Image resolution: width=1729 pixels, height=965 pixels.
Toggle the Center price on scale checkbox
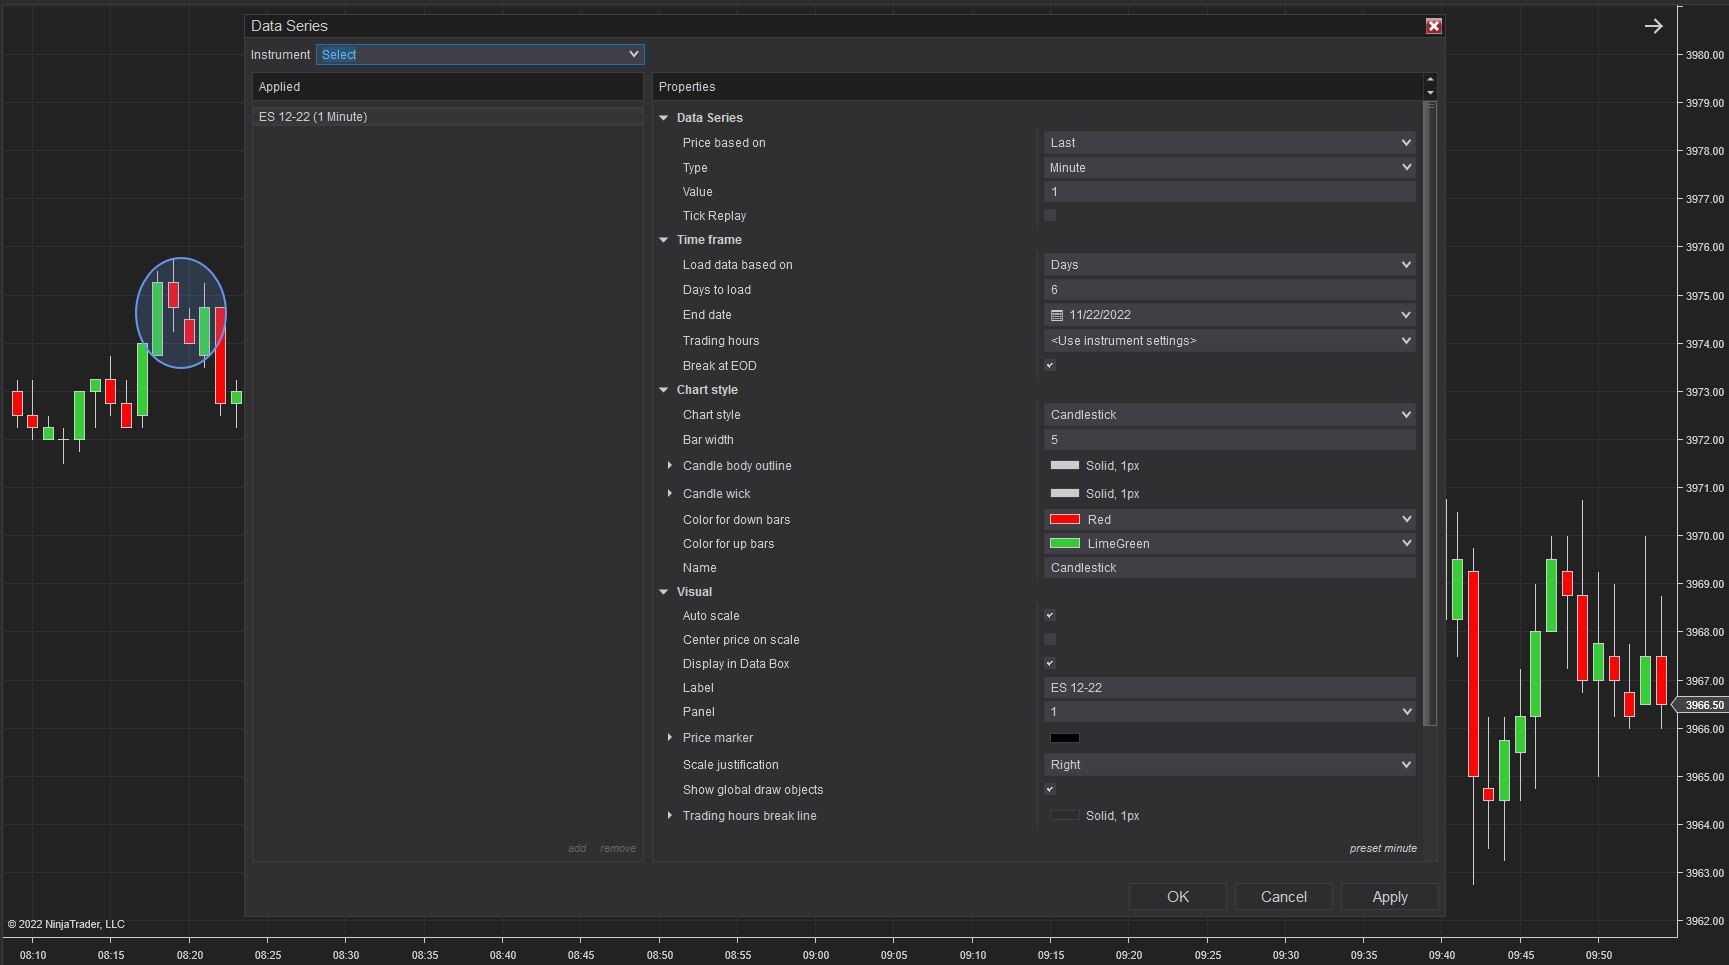coord(1050,640)
